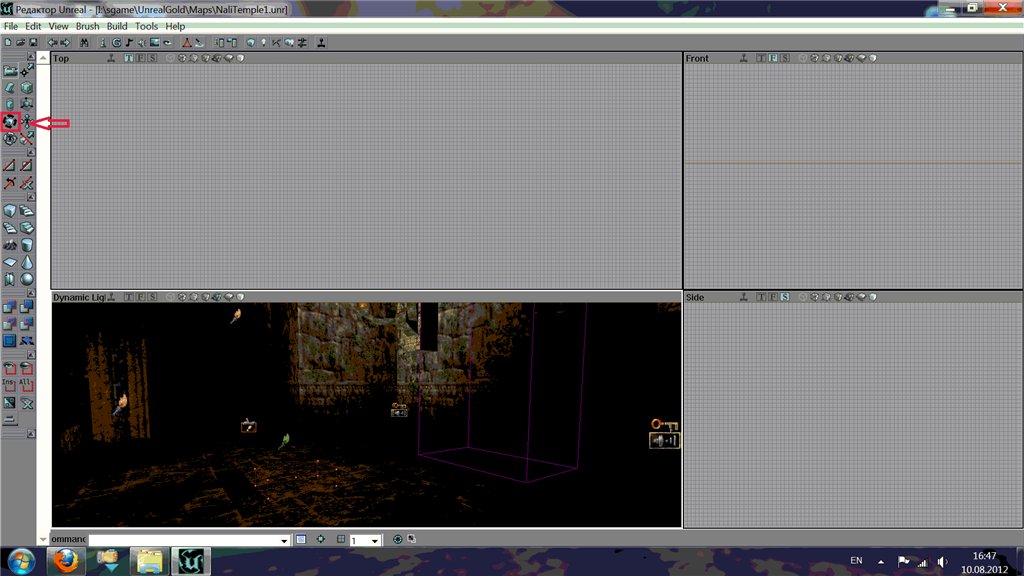This screenshot has width=1024, height=576.
Task: Collapse the selection visibility group expander
Action: point(31,355)
